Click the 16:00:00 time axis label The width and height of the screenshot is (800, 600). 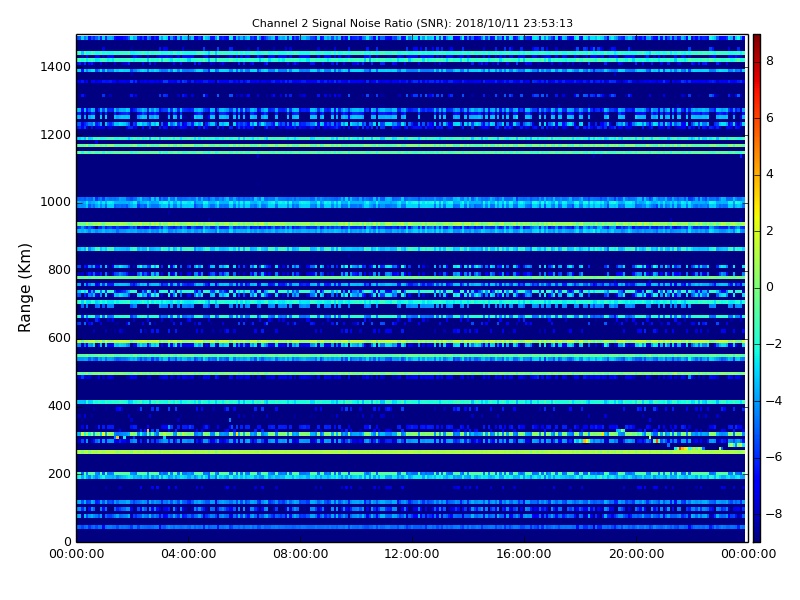[524, 554]
